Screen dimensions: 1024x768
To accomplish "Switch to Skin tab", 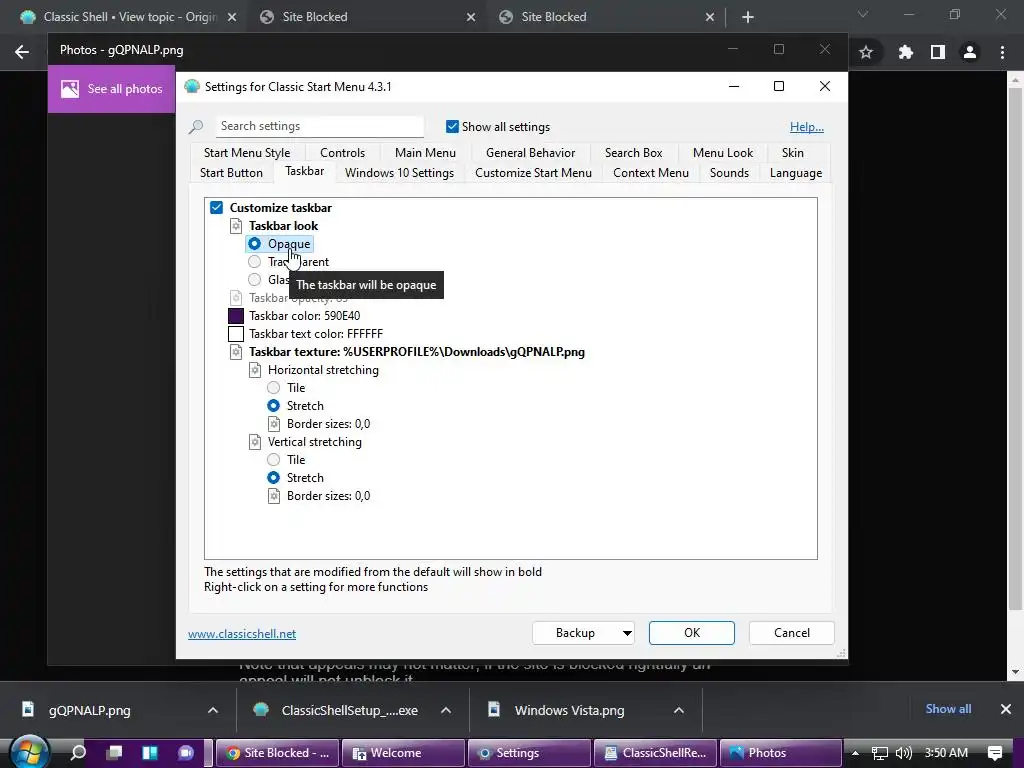I will coord(793,153).
